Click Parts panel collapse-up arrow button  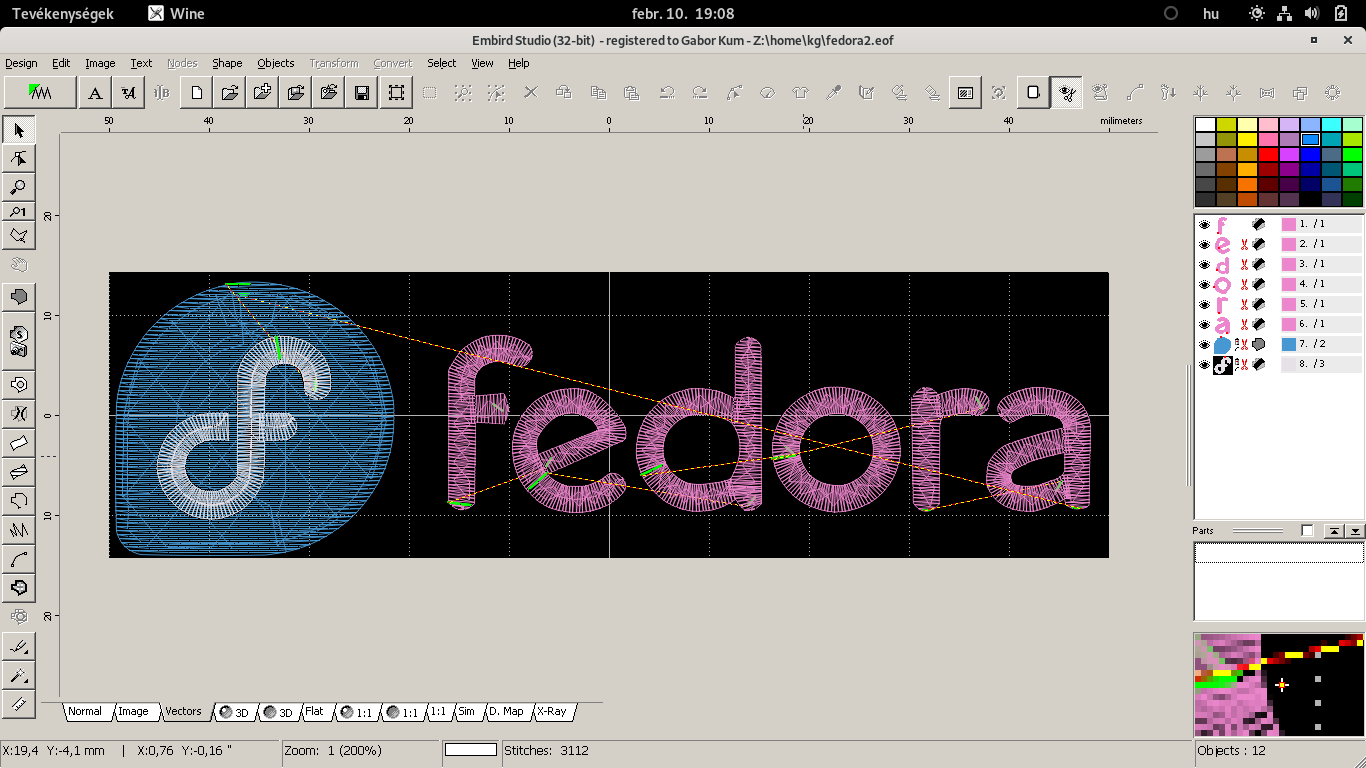point(1334,531)
